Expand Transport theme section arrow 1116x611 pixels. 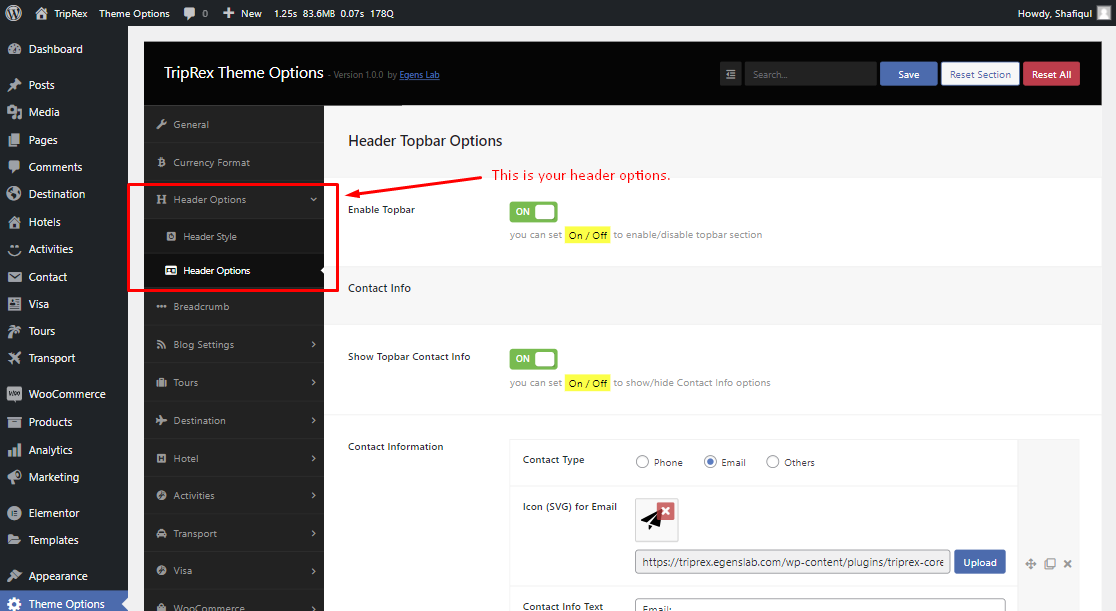(x=313, y=533)
